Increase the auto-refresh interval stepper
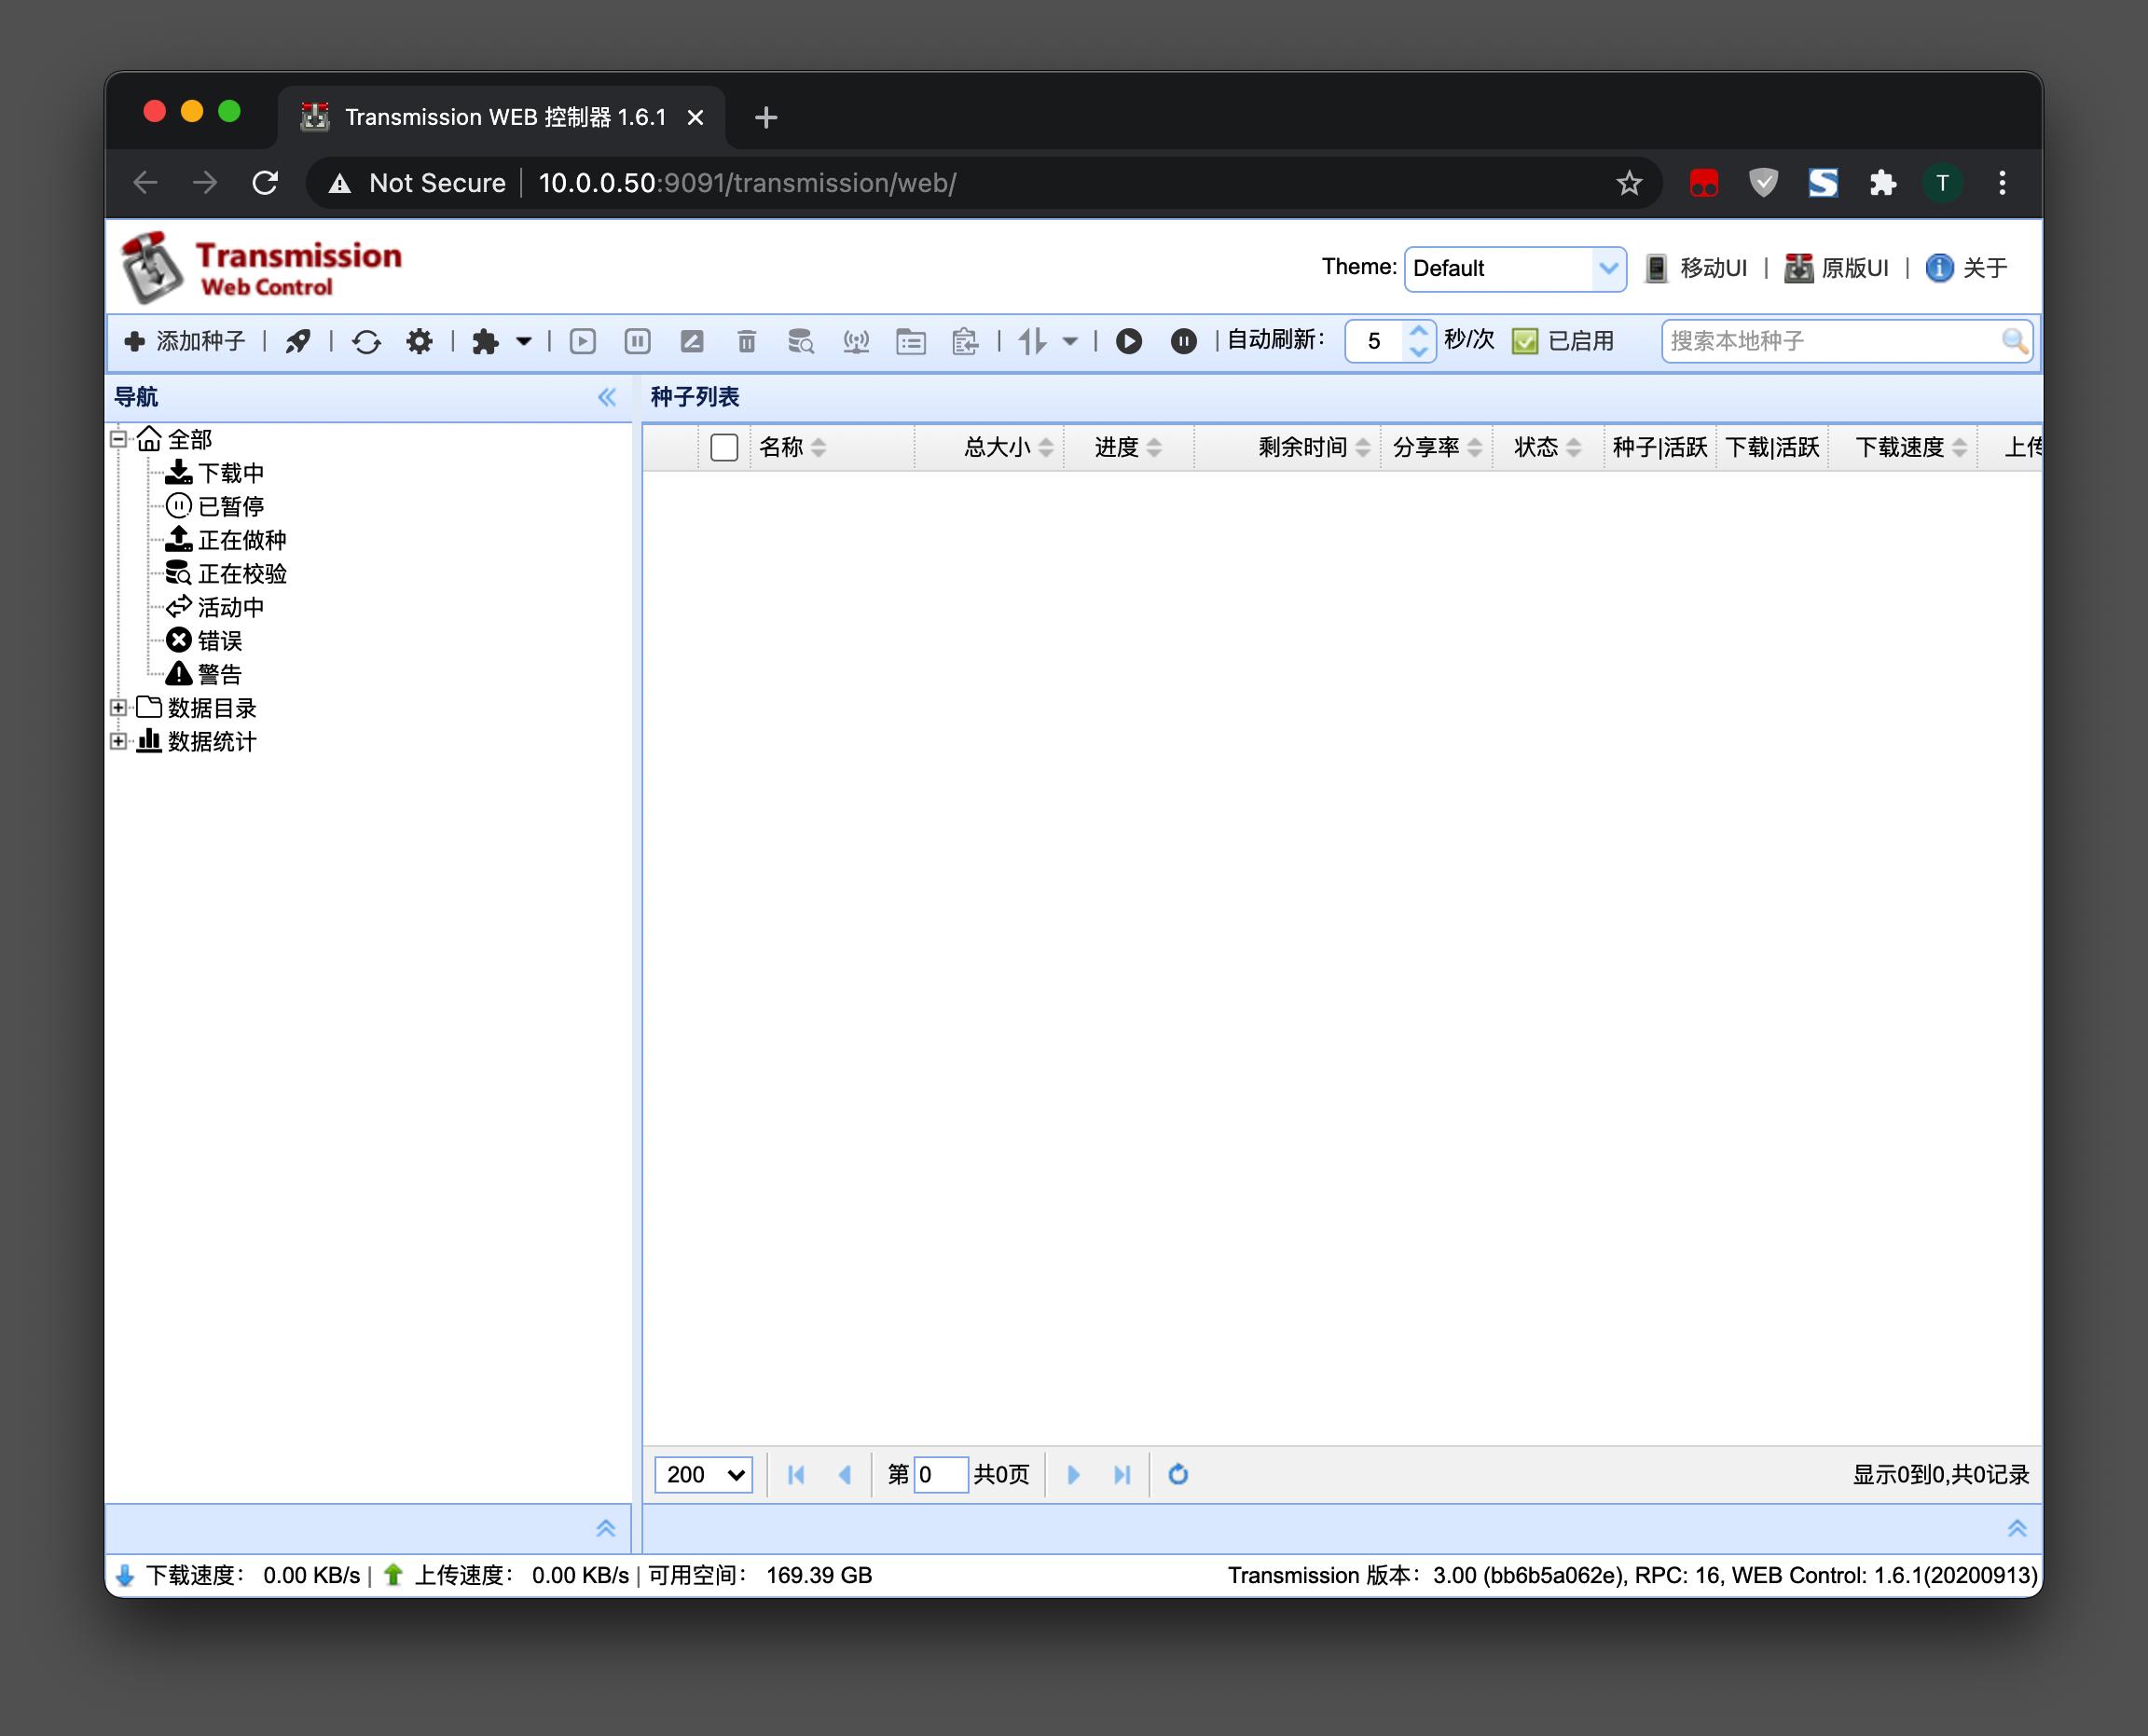The height and width of the screenshot is (1736, 2148). [1418, 331]
